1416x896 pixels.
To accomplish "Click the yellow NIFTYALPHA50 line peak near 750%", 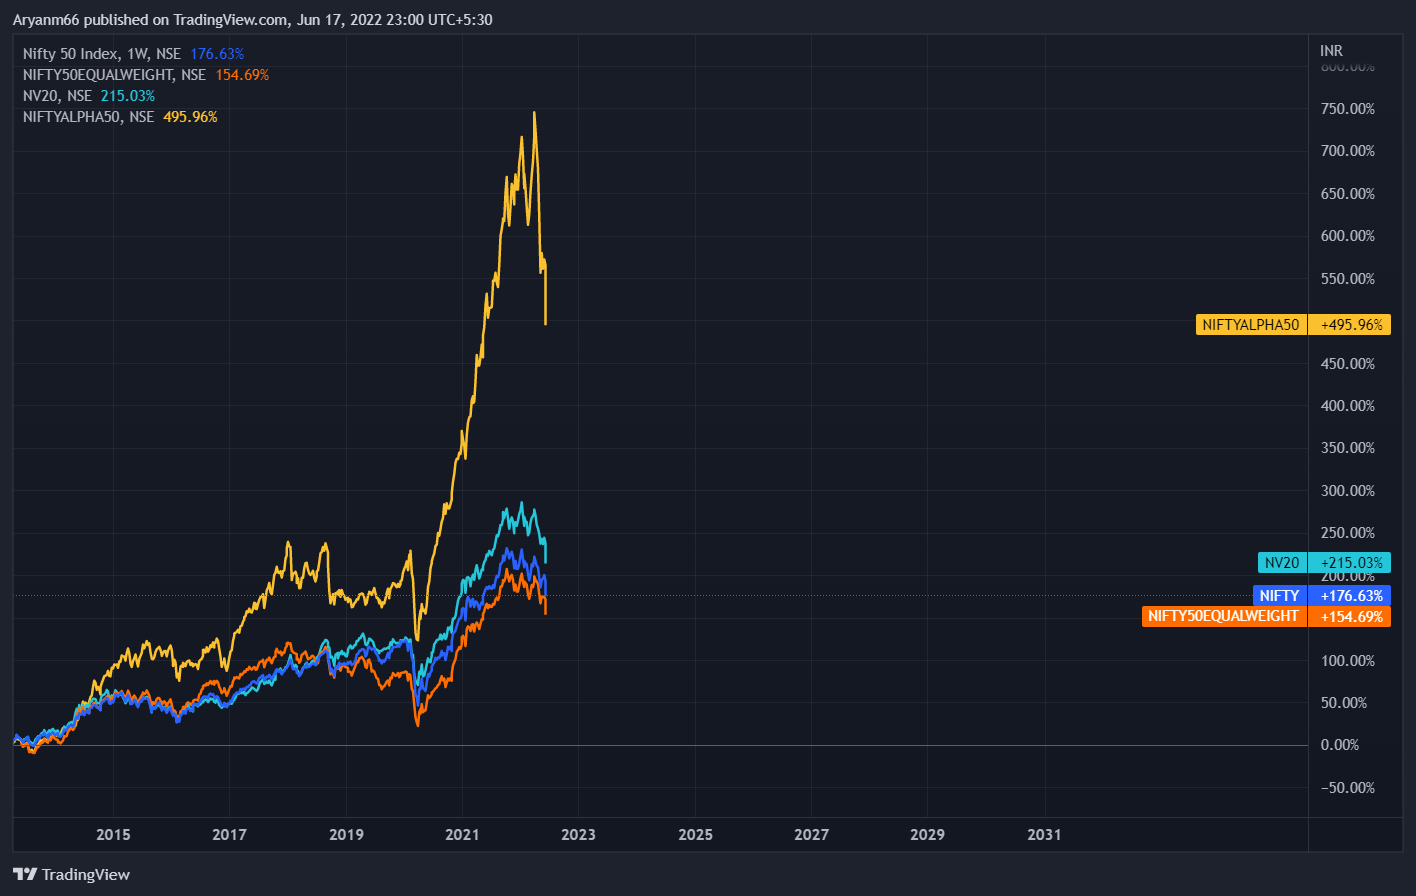I will pos(534,113).
